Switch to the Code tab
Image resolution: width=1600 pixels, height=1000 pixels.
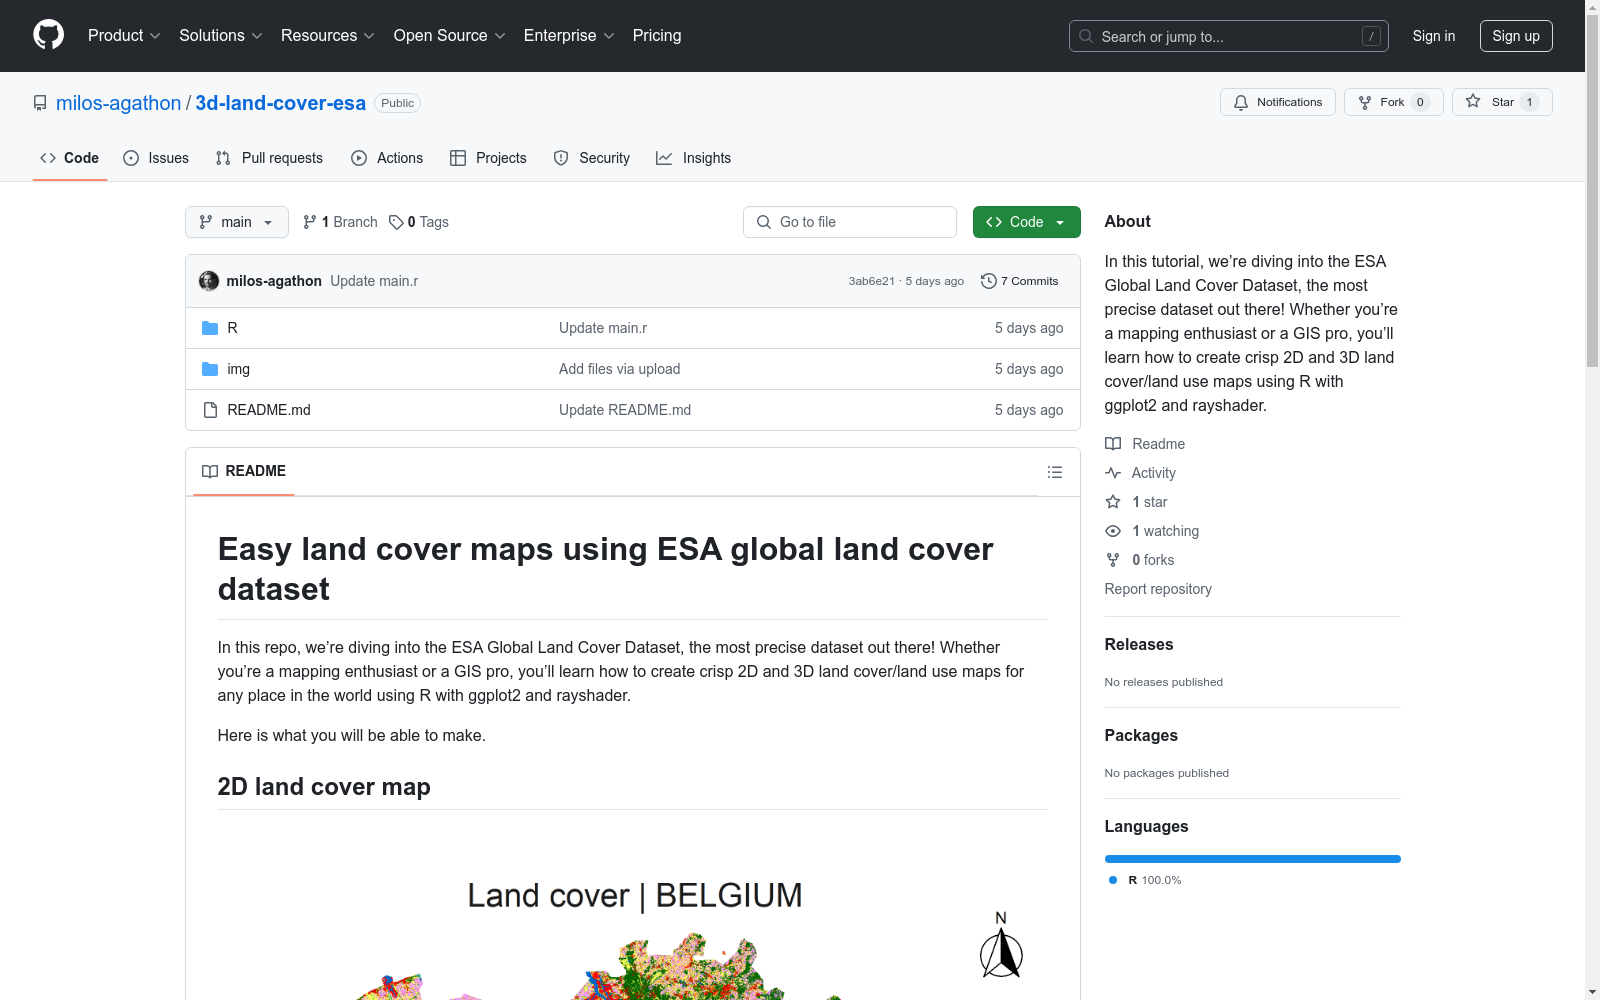70,158
